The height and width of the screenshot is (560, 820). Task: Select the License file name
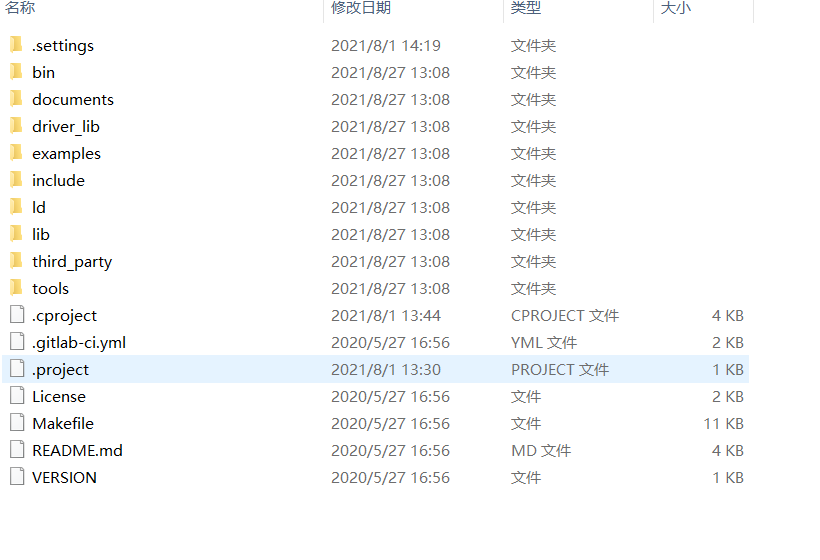(x=59, y=396)
